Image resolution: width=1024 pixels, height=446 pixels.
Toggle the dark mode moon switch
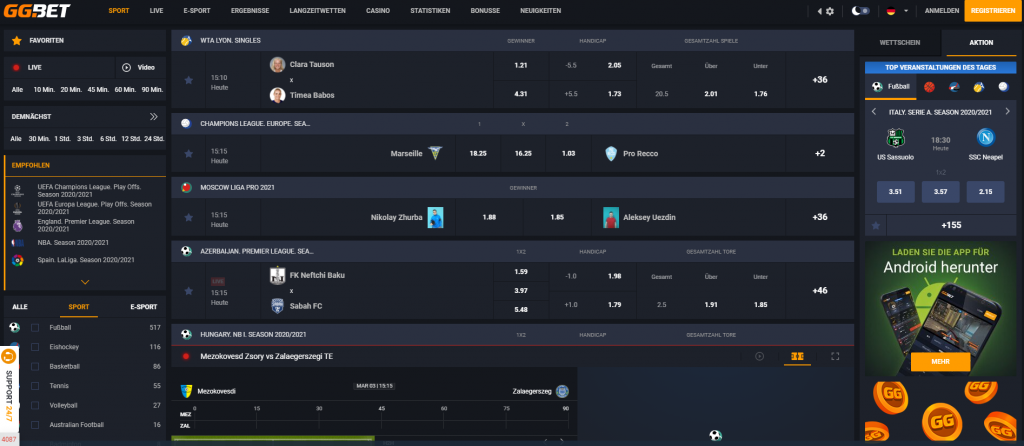coord(861,11)
